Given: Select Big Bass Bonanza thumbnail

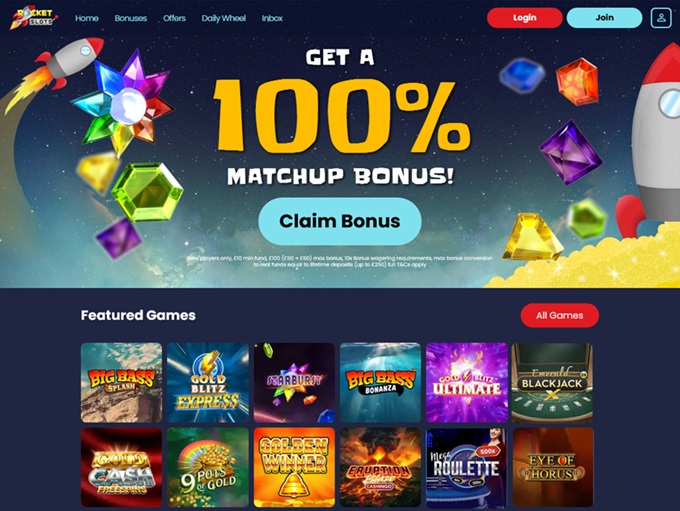Looking at the screenshot, I should coord(380,383).
